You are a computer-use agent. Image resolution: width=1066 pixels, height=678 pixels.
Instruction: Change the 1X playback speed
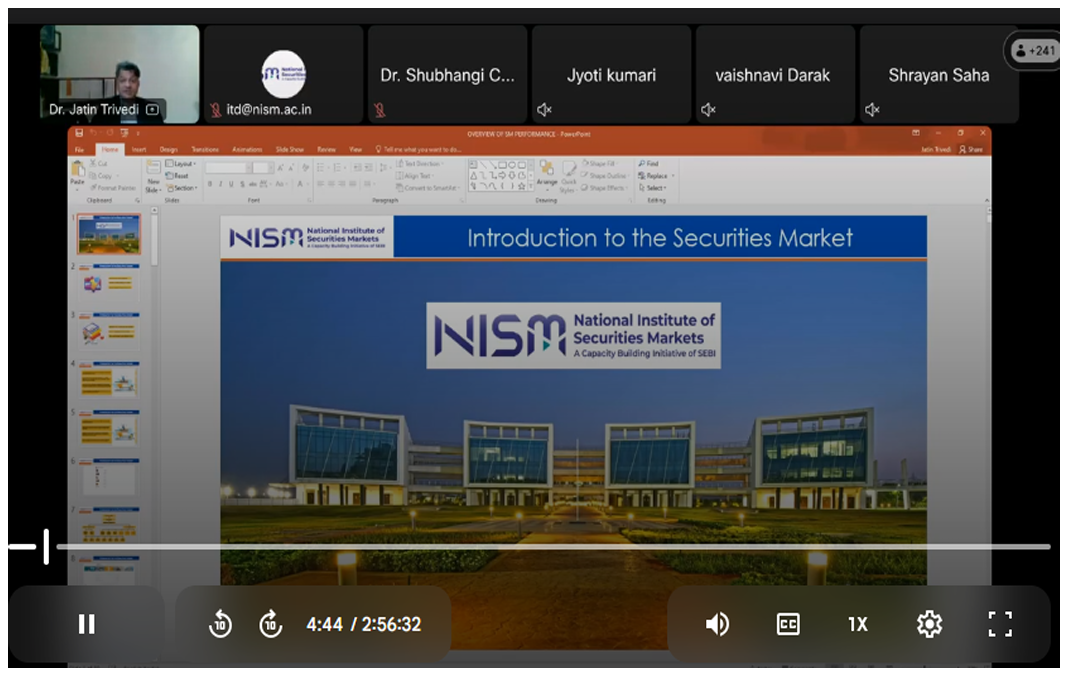pos(857,624)
